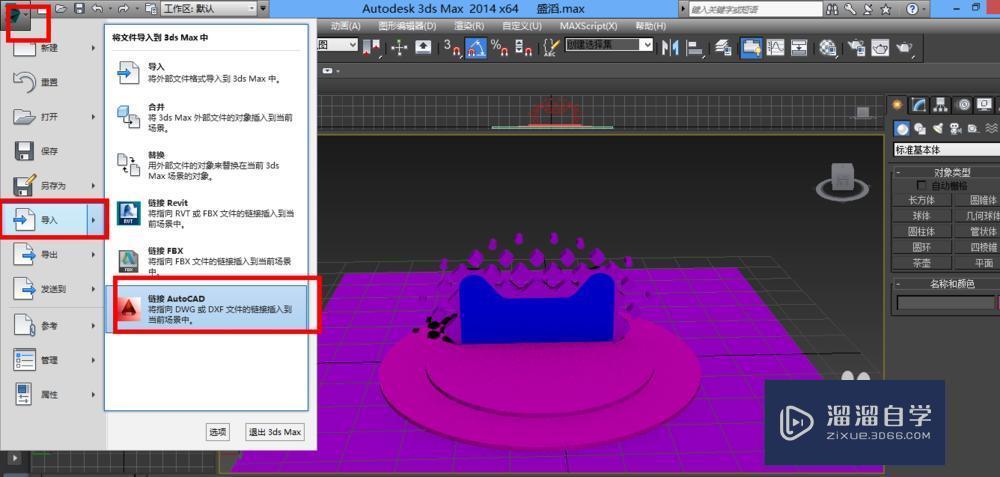The height and width of the screenshot is (477, 1000).
Task: Click Edit Named Selection Sets icon
Action: tap(551, 47)
